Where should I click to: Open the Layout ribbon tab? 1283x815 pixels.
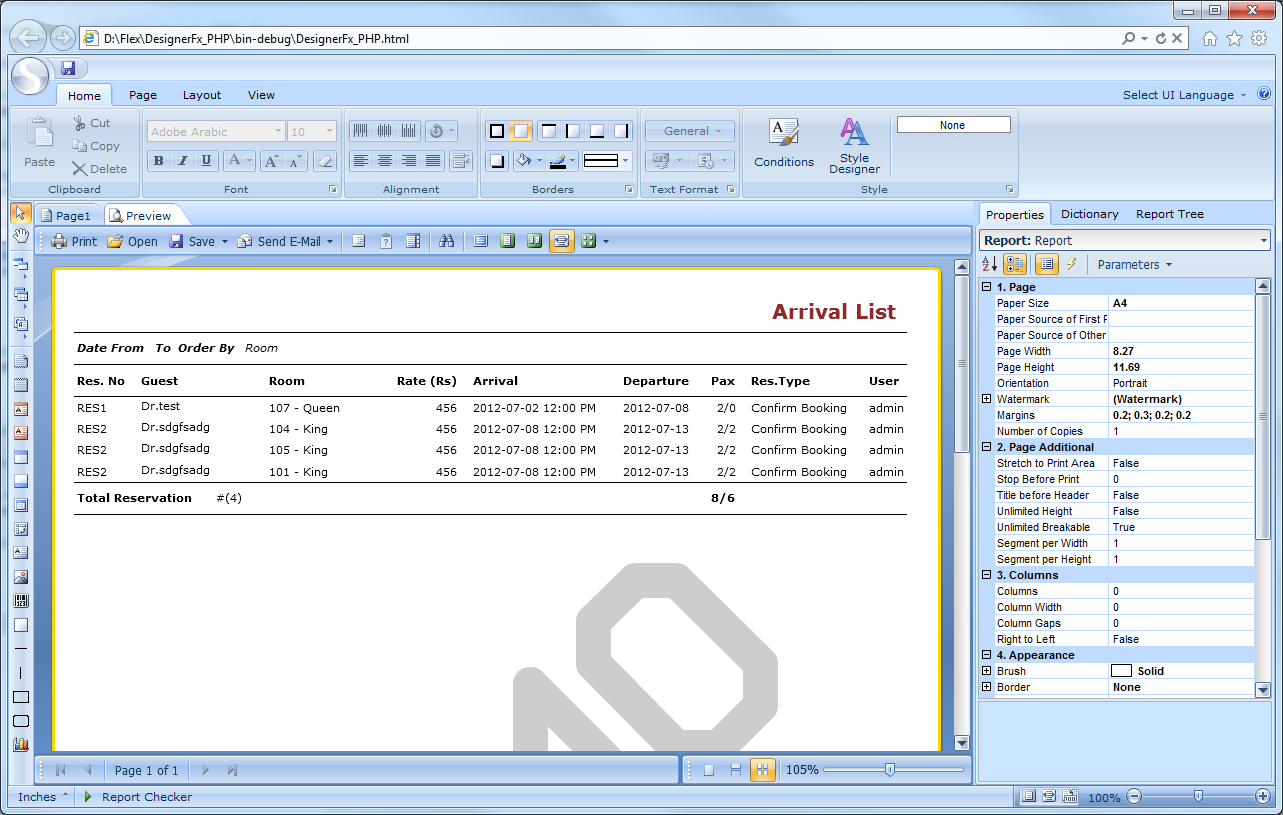(202, 95)
